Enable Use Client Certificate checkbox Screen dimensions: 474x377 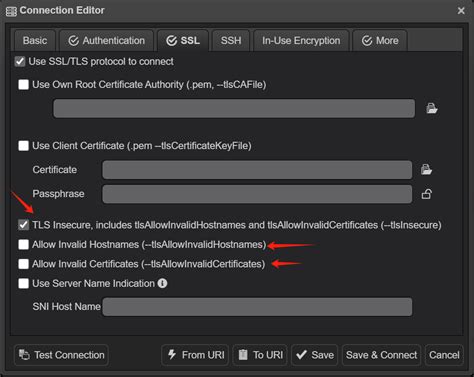pyautogui.click(x=23, y=146)
